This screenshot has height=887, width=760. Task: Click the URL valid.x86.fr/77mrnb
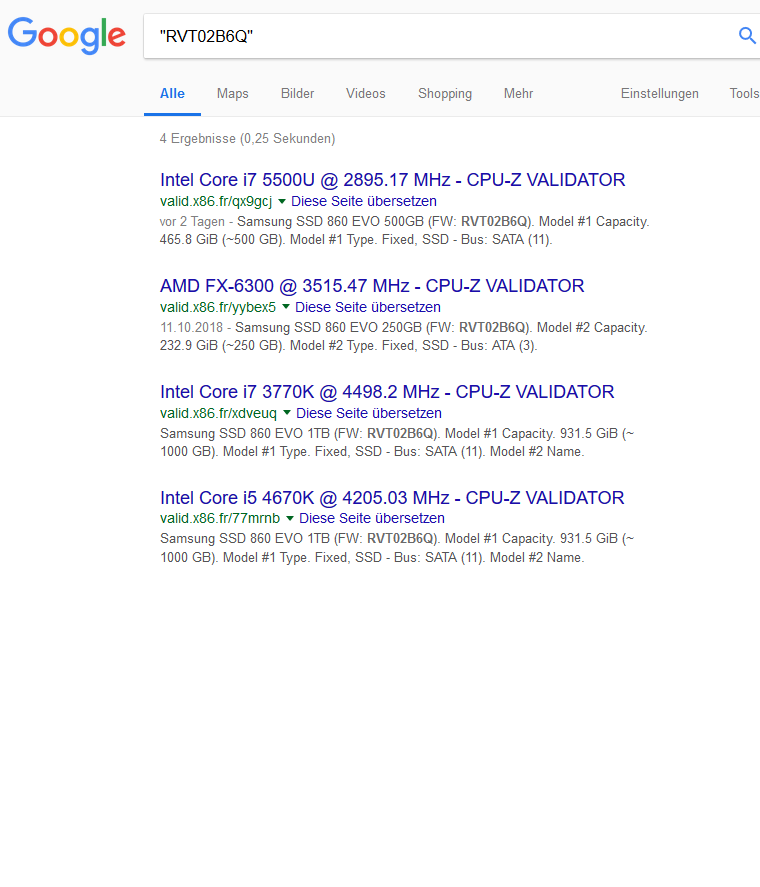[x=220, y=518]
